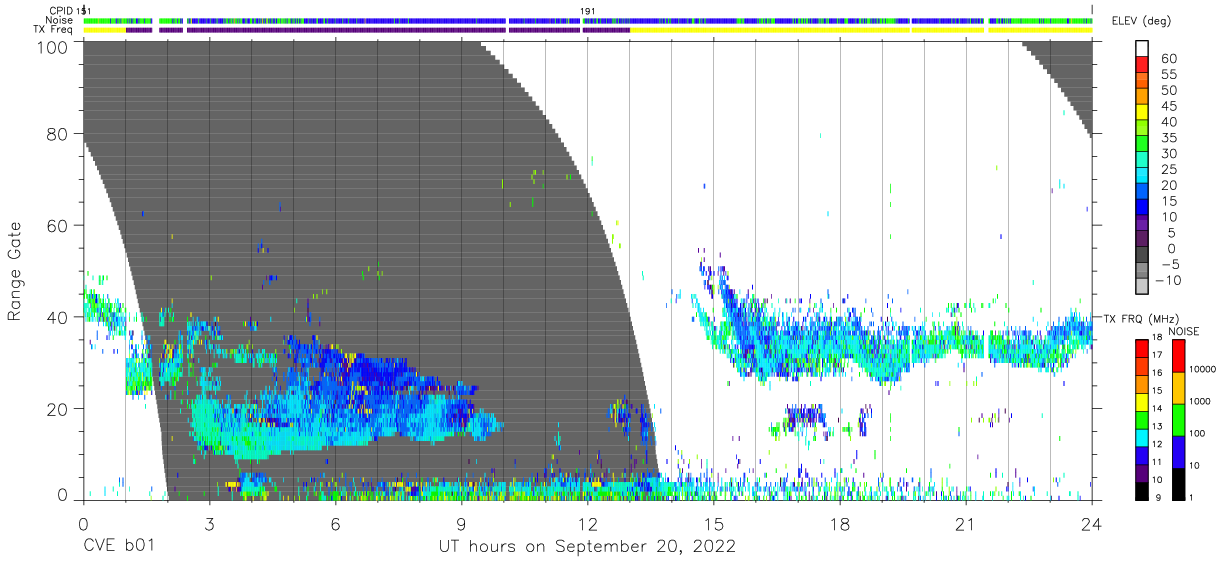
Task: Click the "100" tick on the Range Gate axis
Action: pyautogui.click(x=52, y=46)
